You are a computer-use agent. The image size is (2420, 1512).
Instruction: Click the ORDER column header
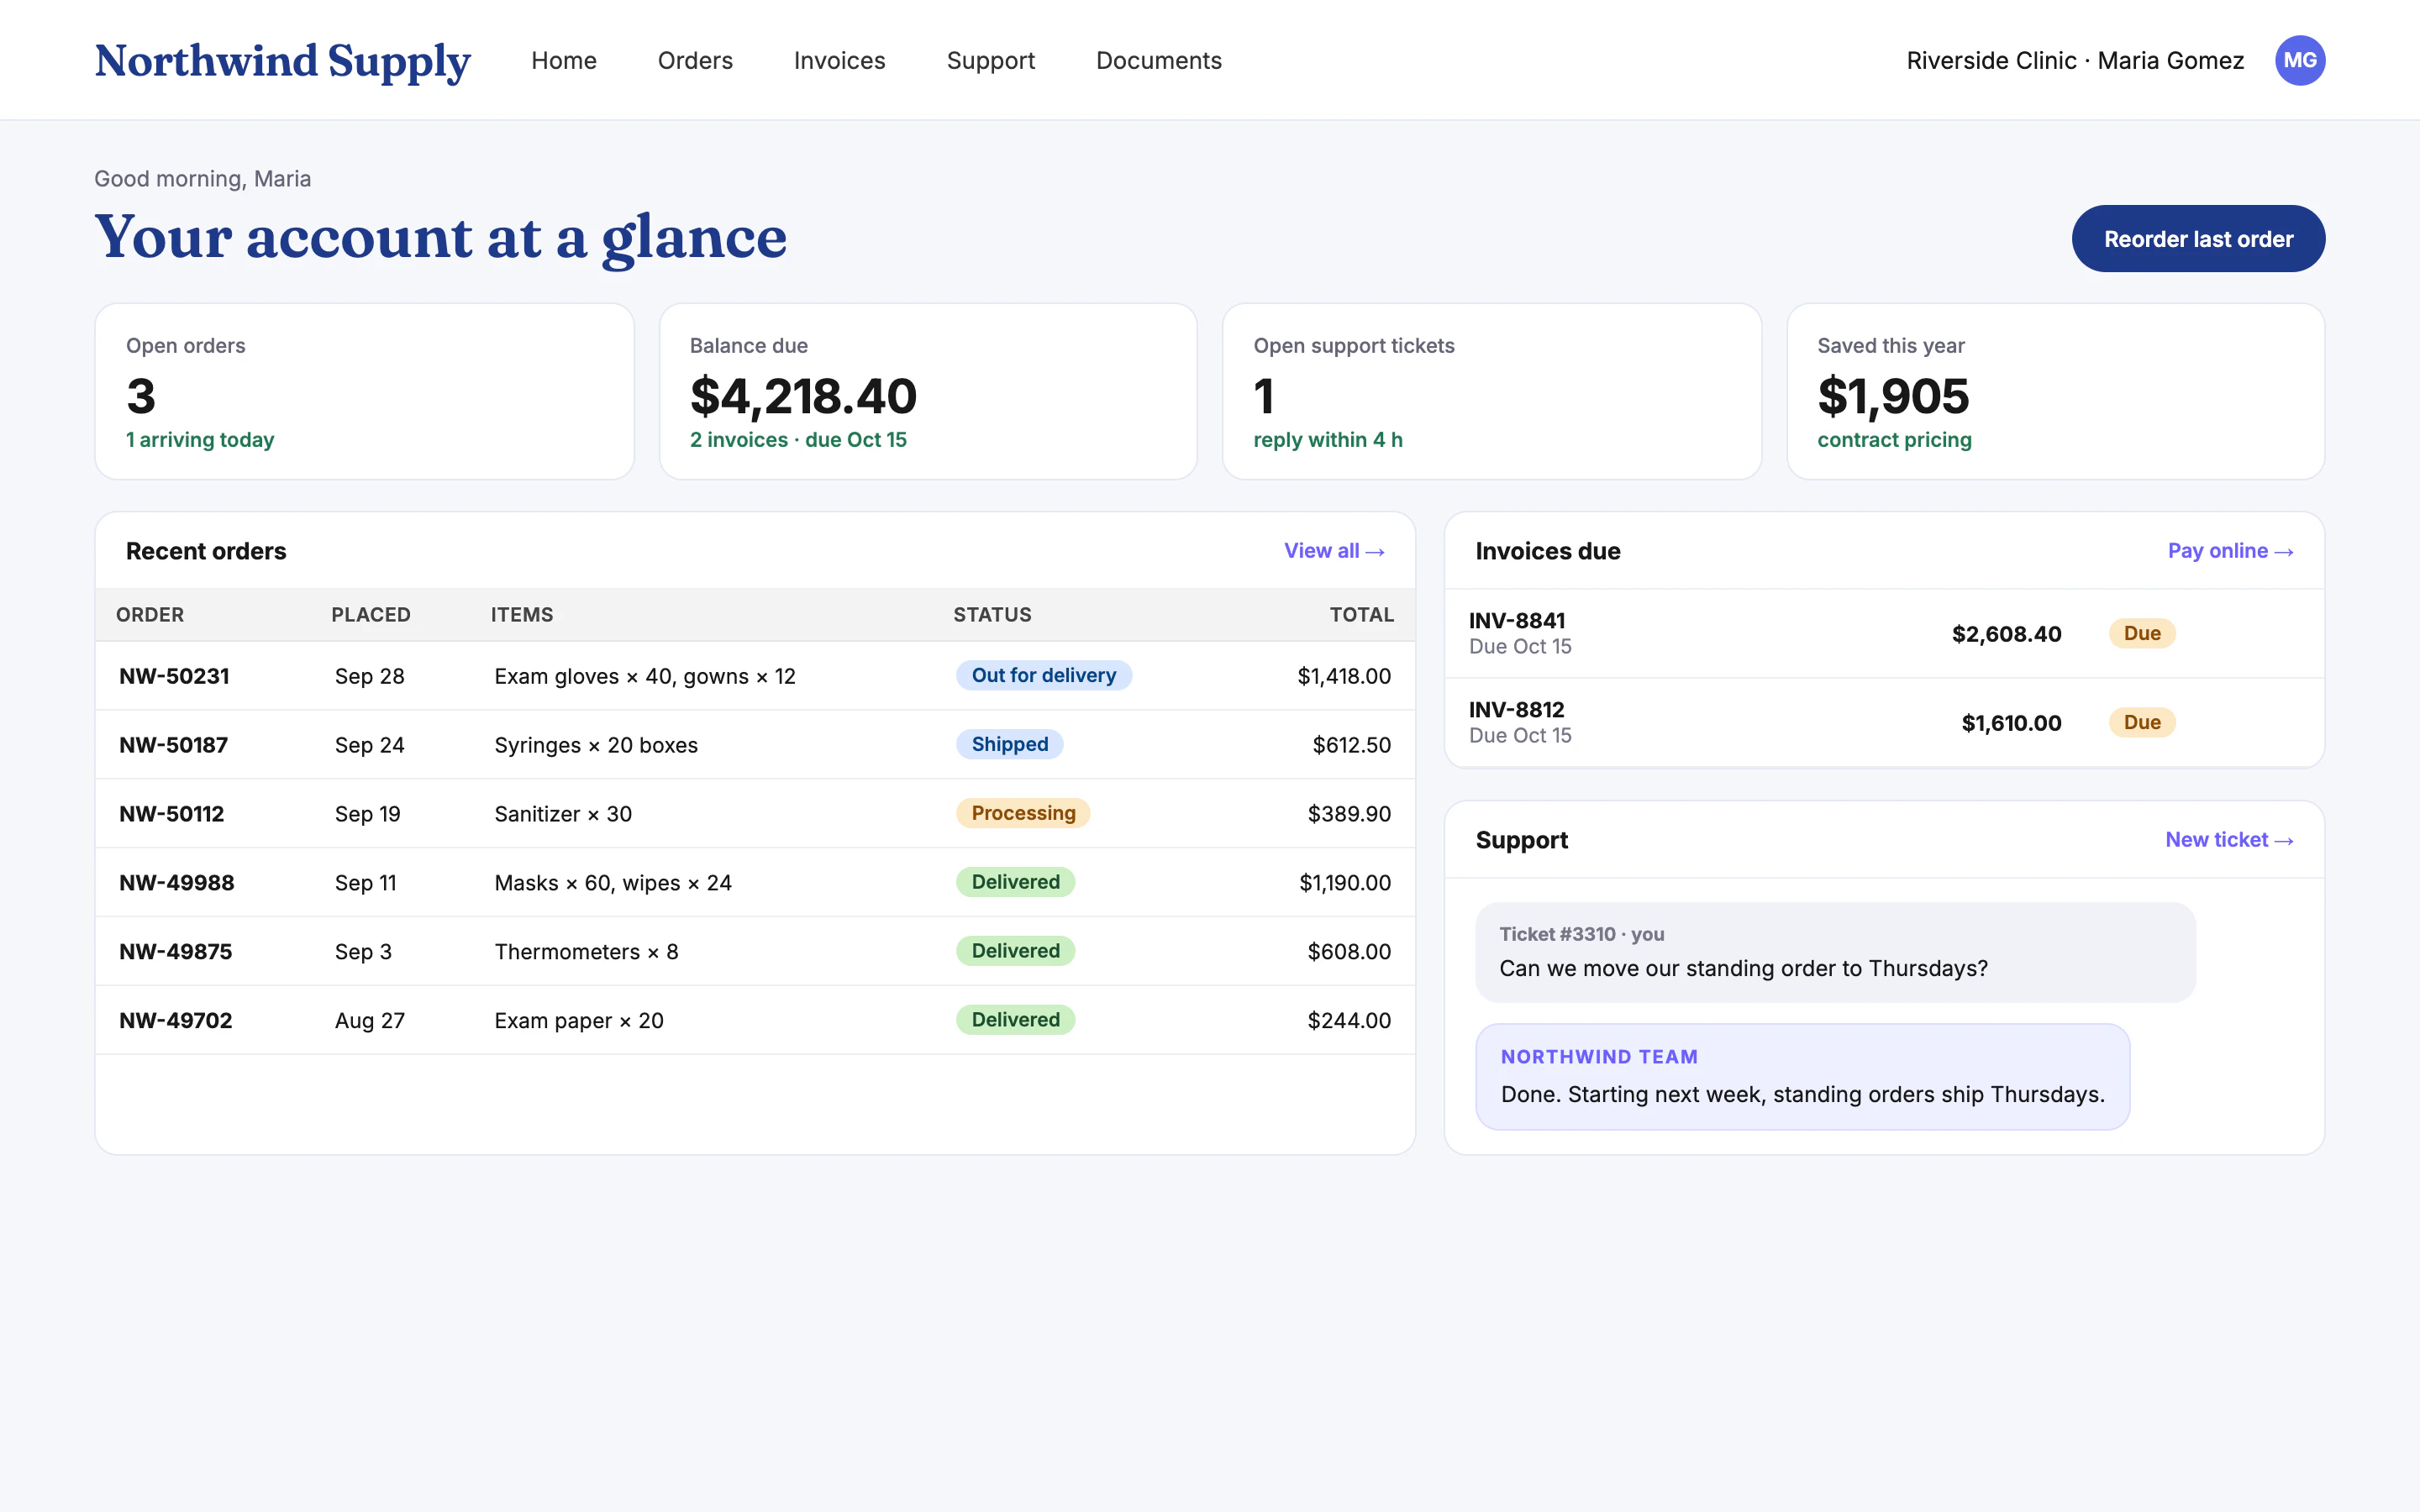pyautogui.click(x=150, y=615)
